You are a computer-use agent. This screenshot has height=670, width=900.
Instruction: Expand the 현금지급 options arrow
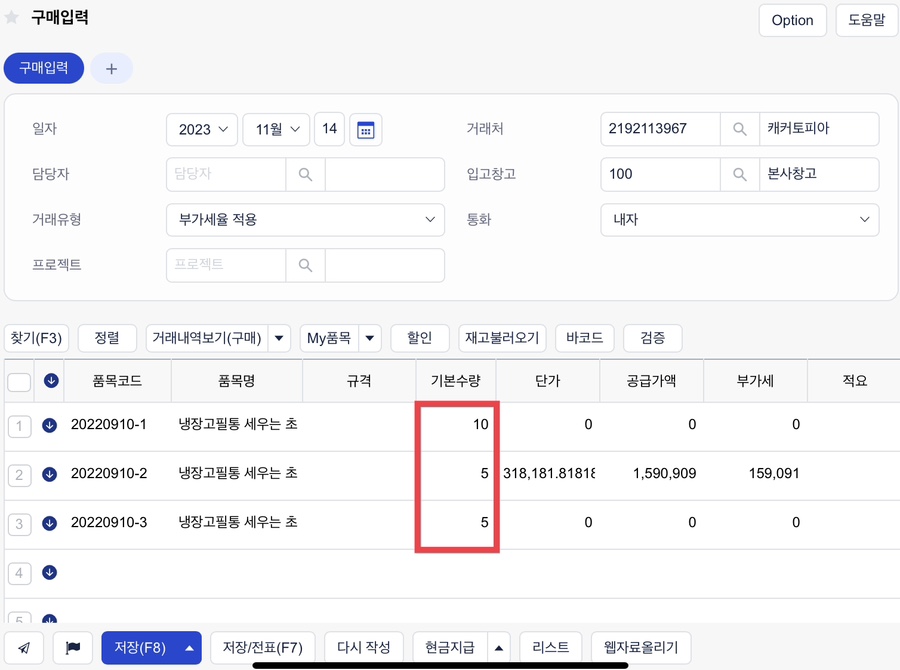point(499,648)
